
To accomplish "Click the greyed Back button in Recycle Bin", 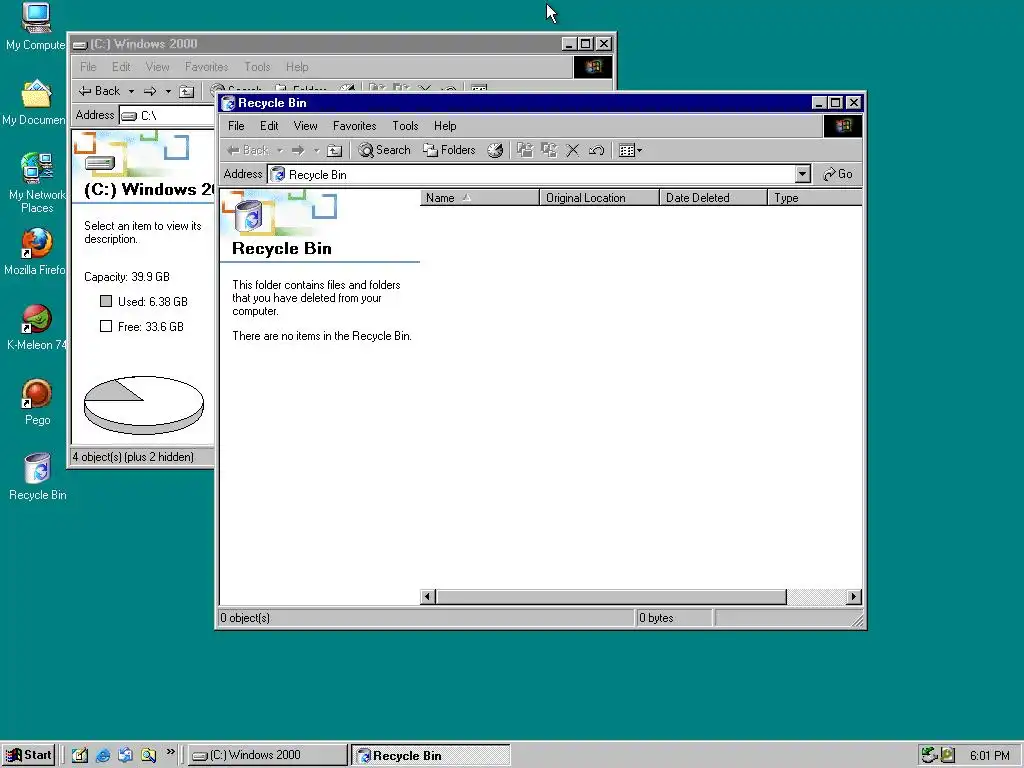I will point(248,150).
